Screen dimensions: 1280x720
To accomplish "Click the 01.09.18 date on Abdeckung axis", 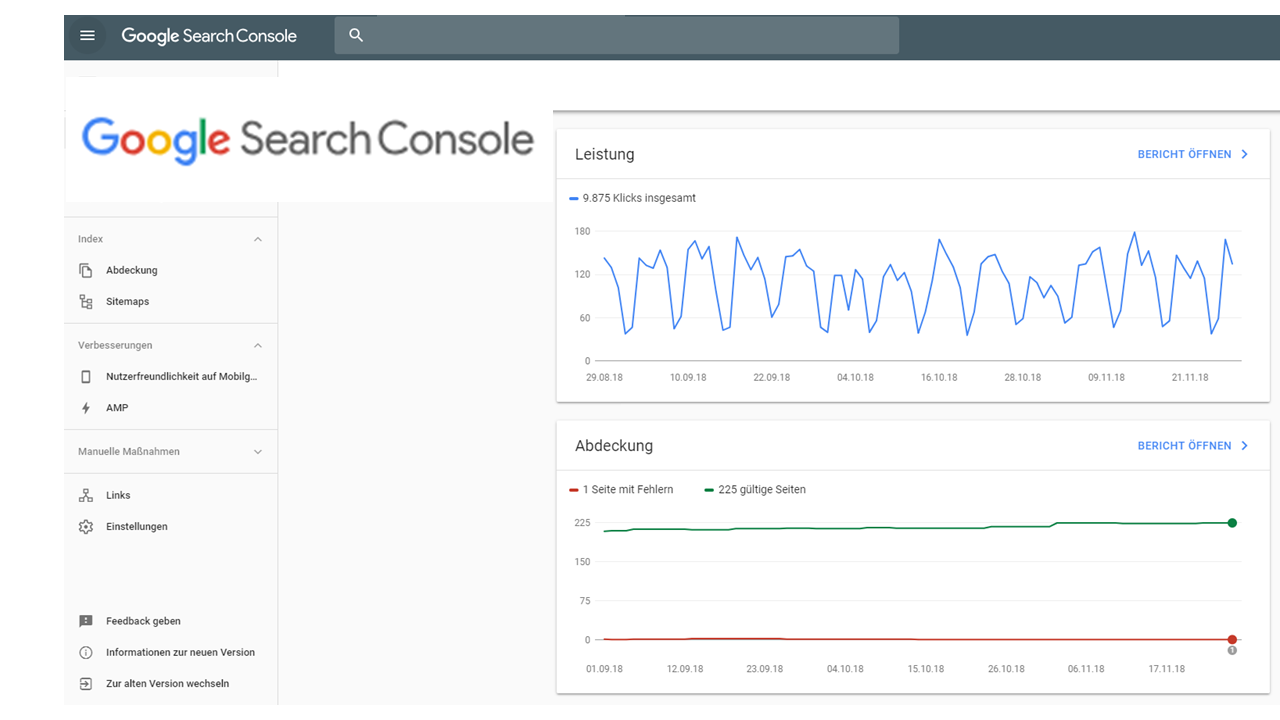I will 604,669.
